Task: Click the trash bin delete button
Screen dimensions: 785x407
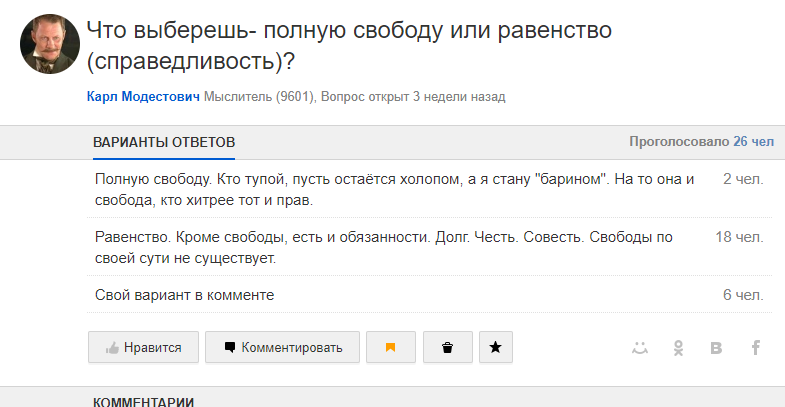Action: (448, 347)
